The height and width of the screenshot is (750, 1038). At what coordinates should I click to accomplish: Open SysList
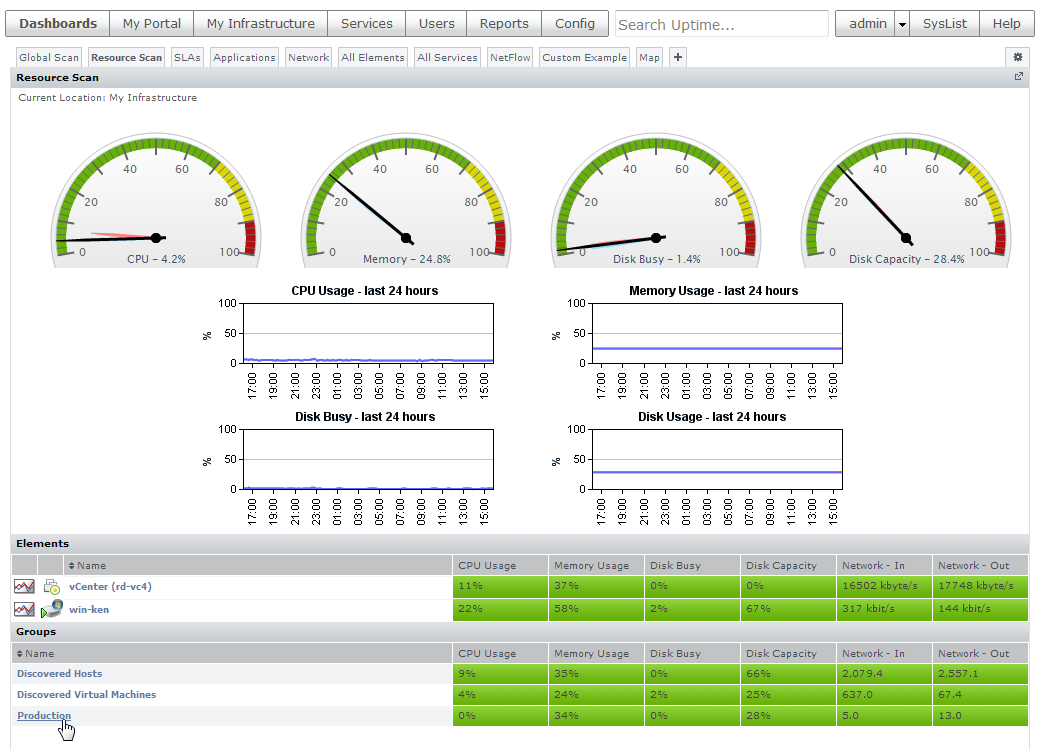coord(945,24)
